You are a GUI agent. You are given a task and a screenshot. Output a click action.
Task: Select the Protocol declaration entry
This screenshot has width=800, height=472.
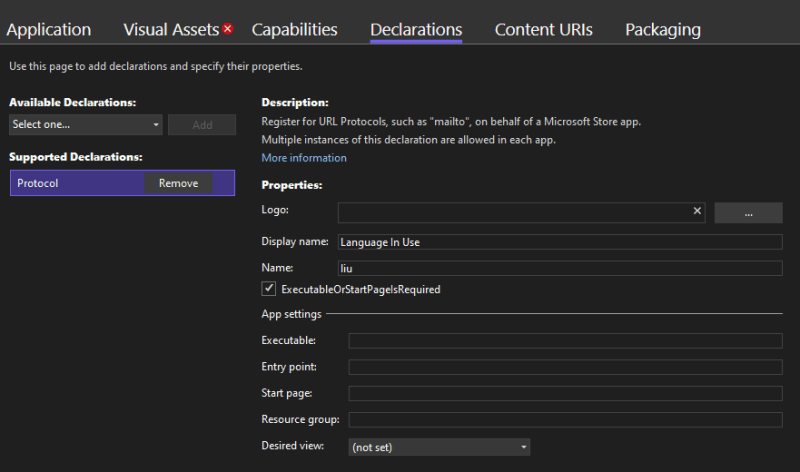122,183
